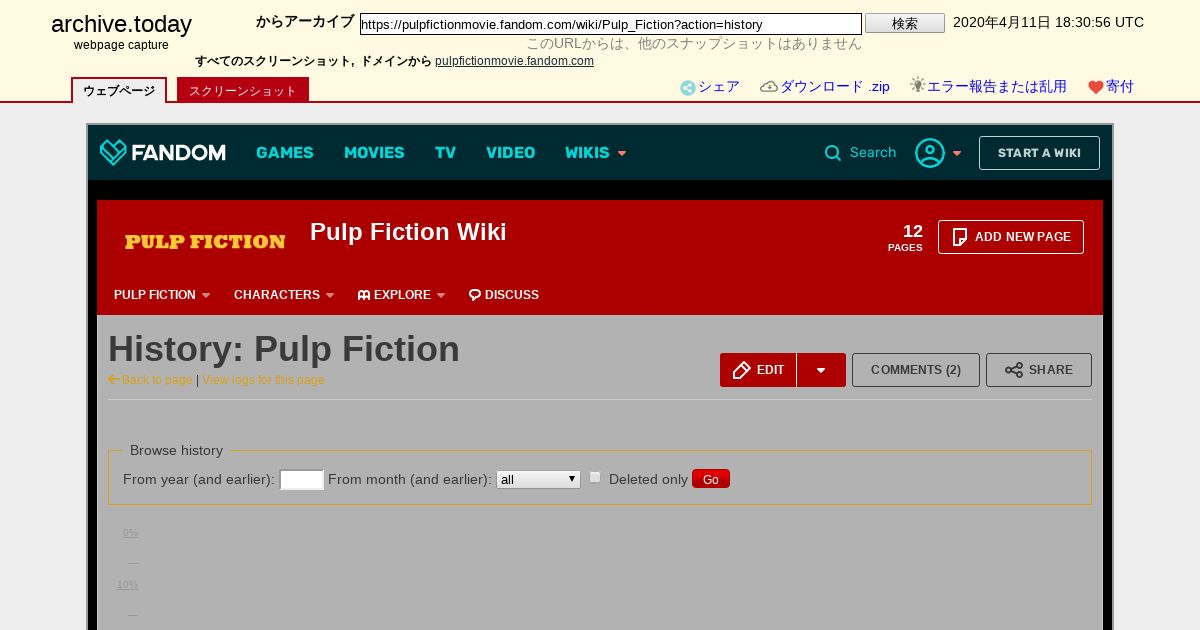This screenshot has width=1200, height=630.
Task: Click the 検索 search button
Action: click(905, 23)
